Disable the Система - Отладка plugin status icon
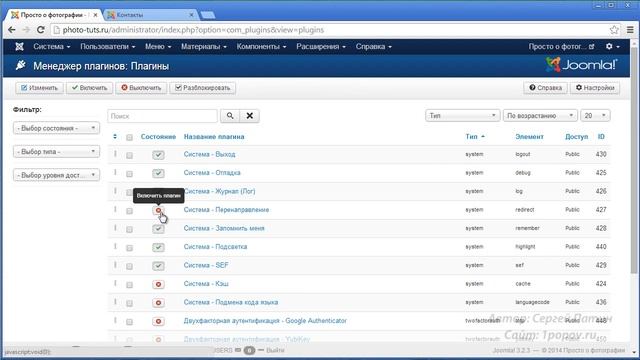The image size is (640, 360). (158, 173)
